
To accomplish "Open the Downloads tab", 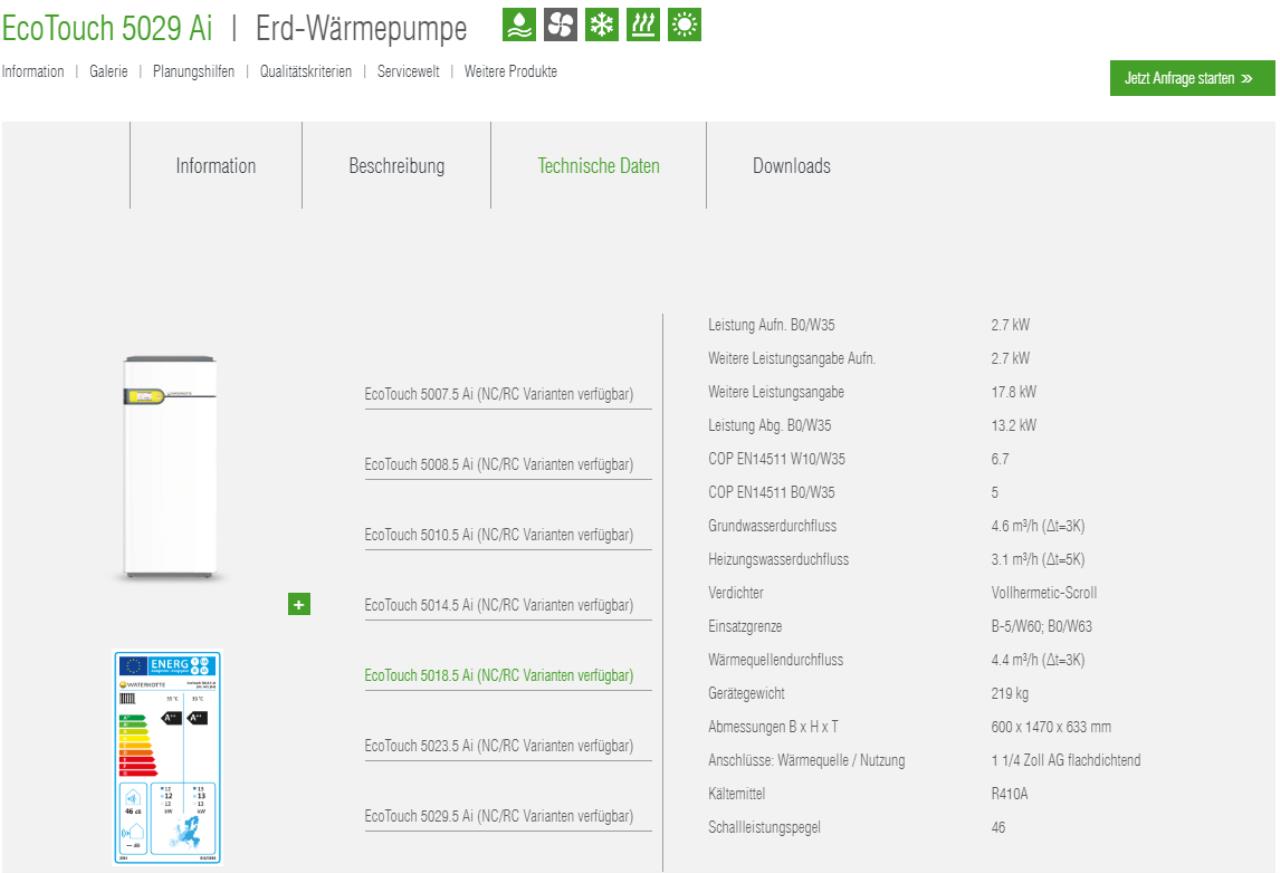I will [x=791, y=166].
